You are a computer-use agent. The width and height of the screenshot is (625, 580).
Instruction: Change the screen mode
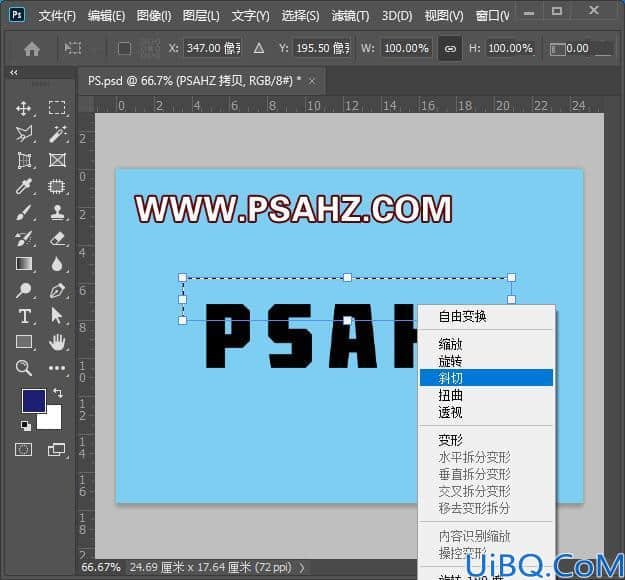[x=57, y=450]
